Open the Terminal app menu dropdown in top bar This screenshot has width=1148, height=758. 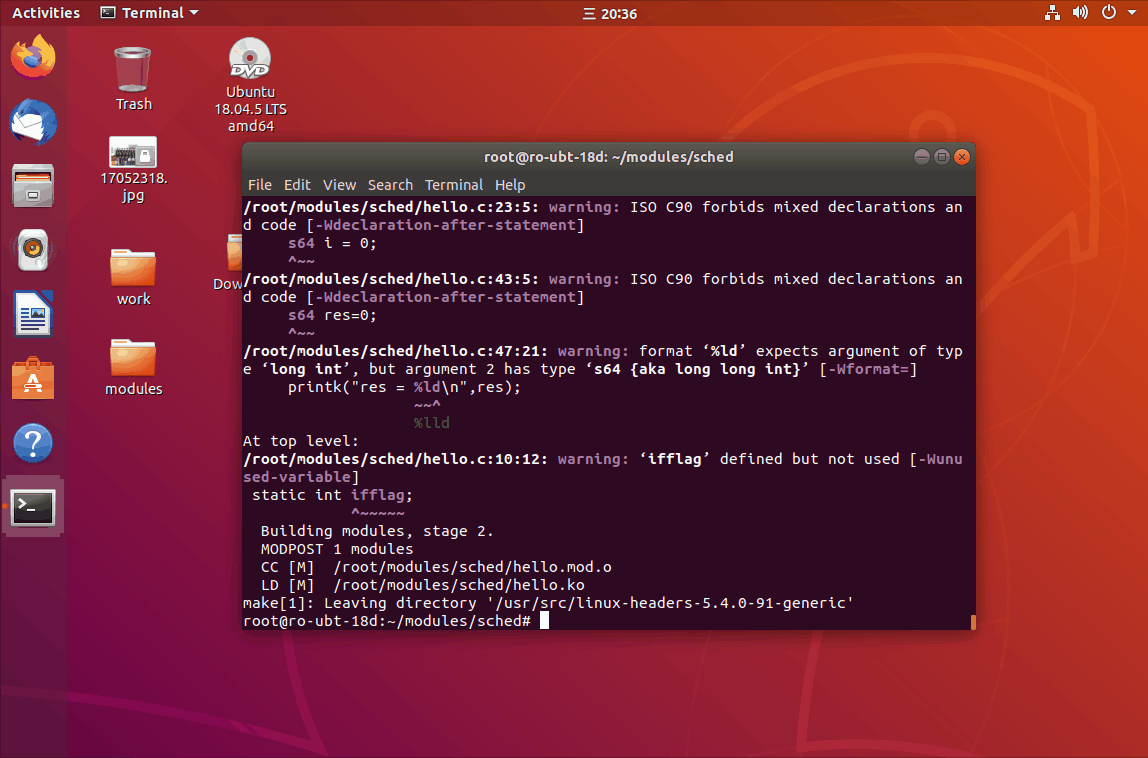(x=149, y=12)
